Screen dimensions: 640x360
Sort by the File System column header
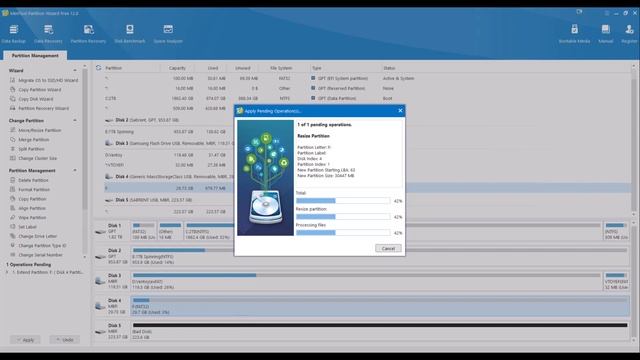click(x=281, y=68)
